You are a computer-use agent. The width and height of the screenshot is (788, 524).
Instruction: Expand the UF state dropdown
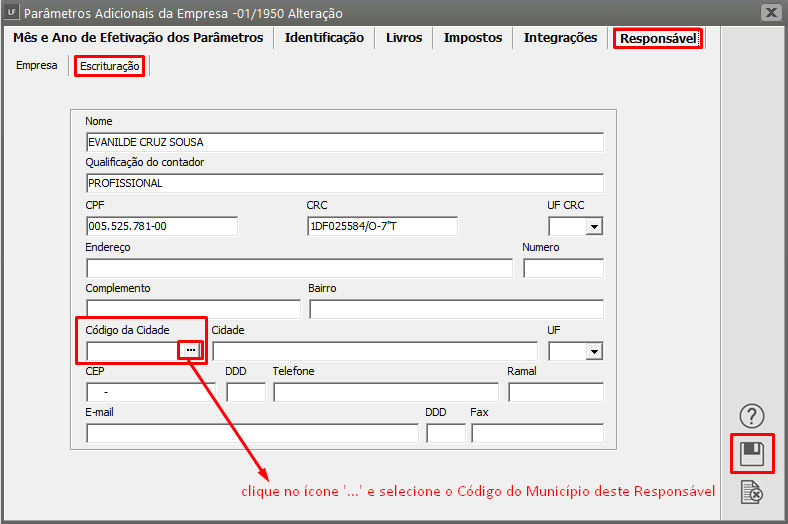(x=594, y=351)
